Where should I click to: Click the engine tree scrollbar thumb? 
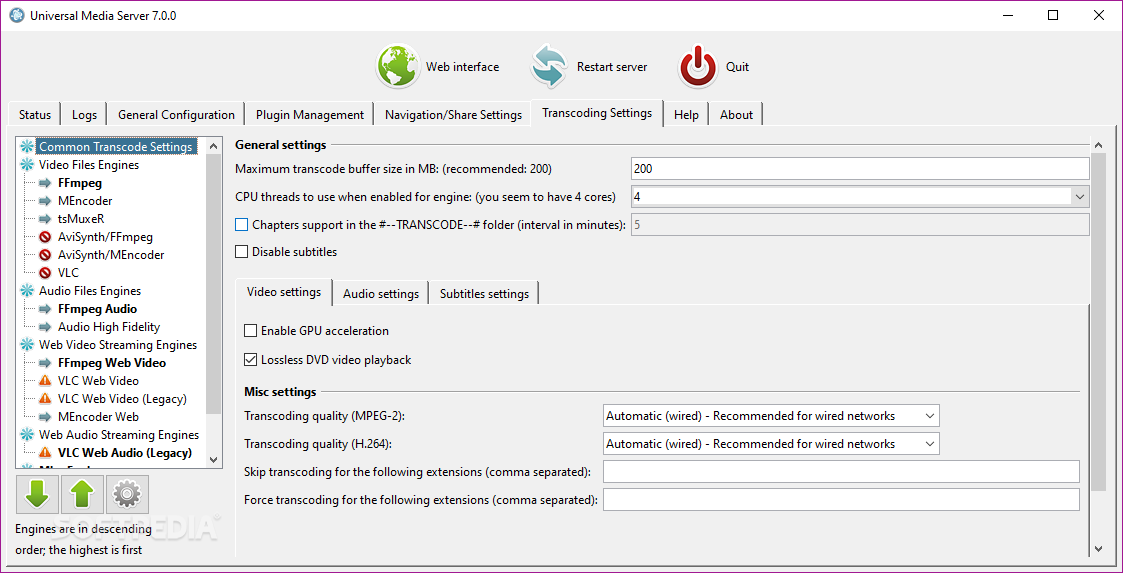[213, 284]
